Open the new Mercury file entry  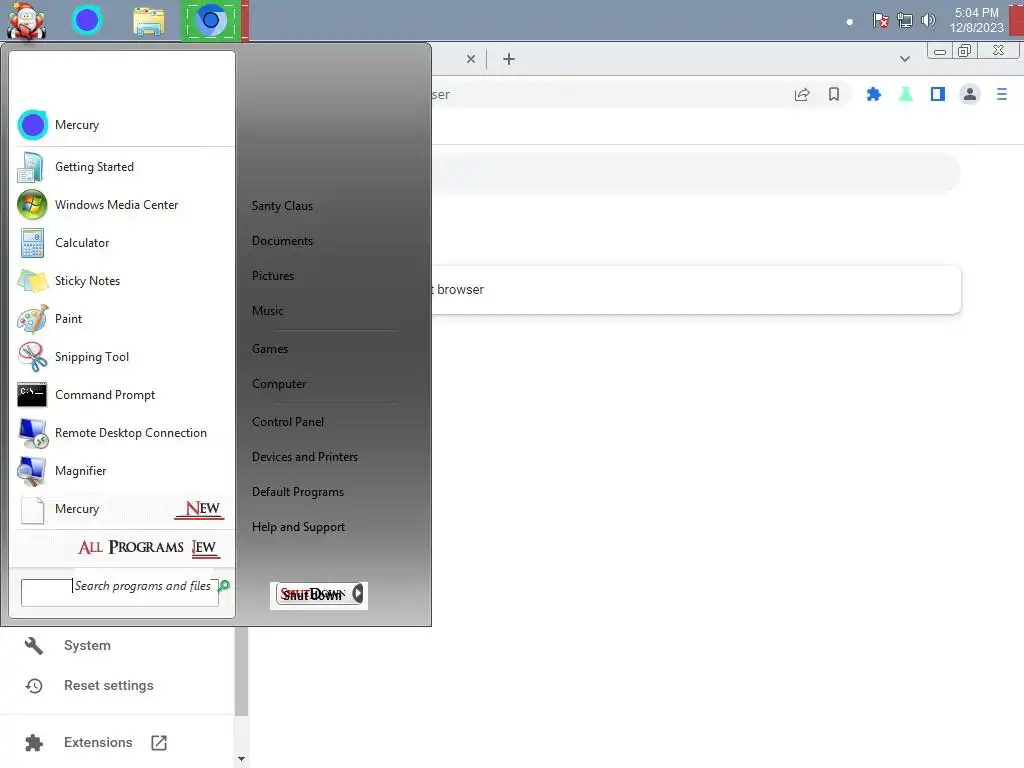(122, 509)
